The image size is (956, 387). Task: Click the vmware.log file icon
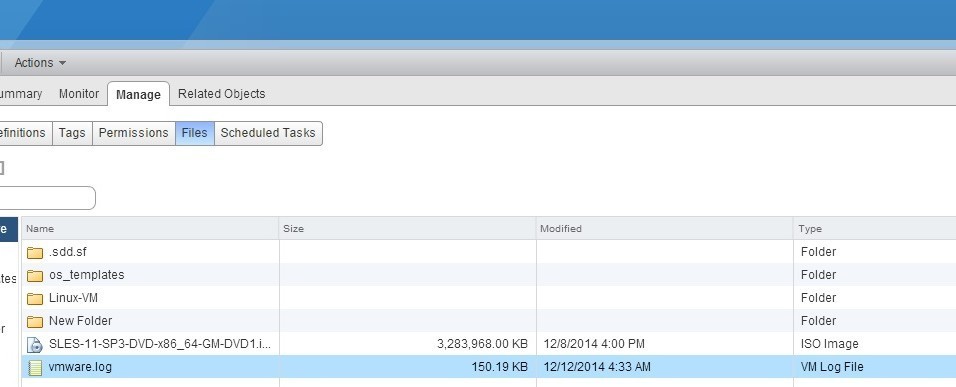35,367
